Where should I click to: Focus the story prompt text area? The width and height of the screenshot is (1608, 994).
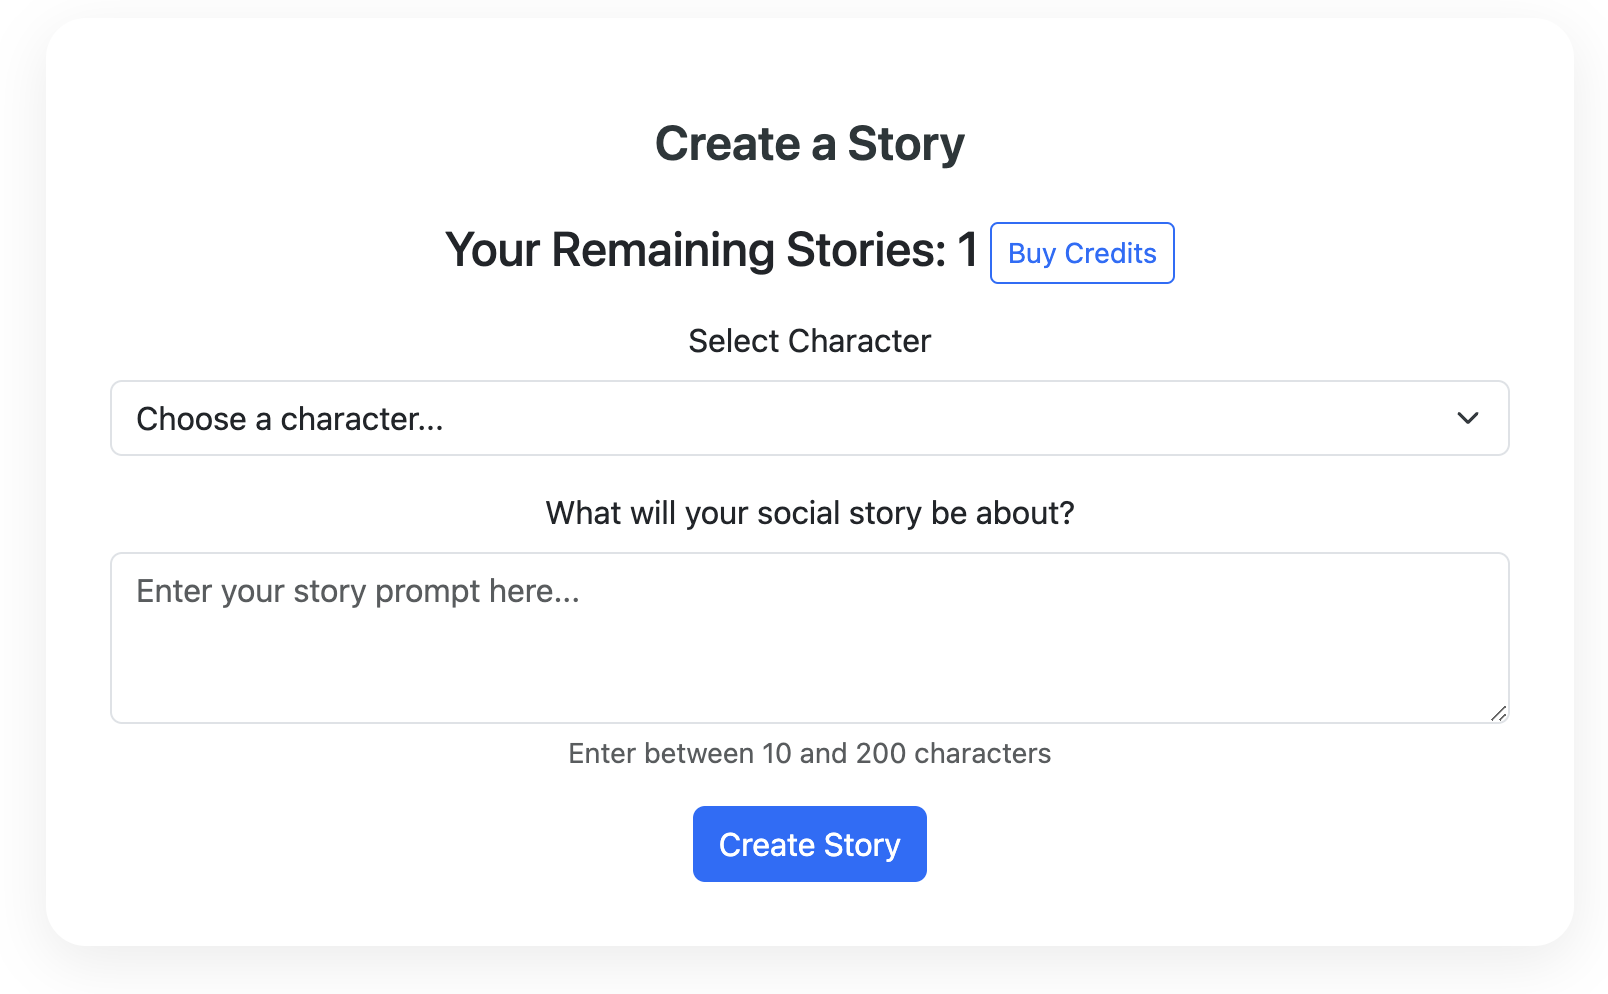click(x=809, y=637)
